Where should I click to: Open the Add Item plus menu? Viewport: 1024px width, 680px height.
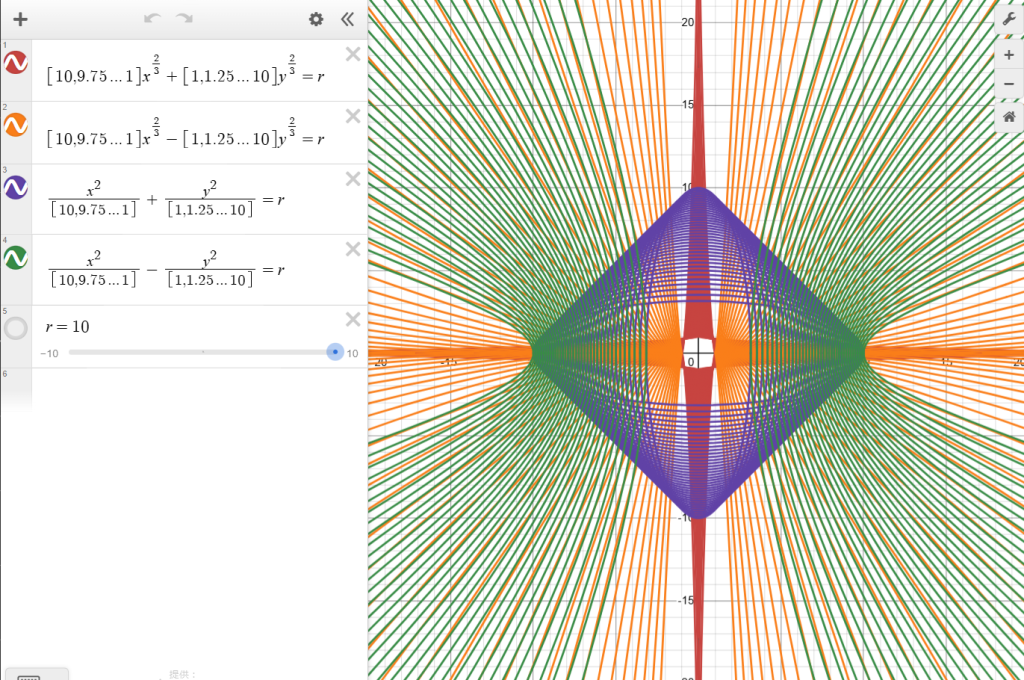click(x=20, y=19)
